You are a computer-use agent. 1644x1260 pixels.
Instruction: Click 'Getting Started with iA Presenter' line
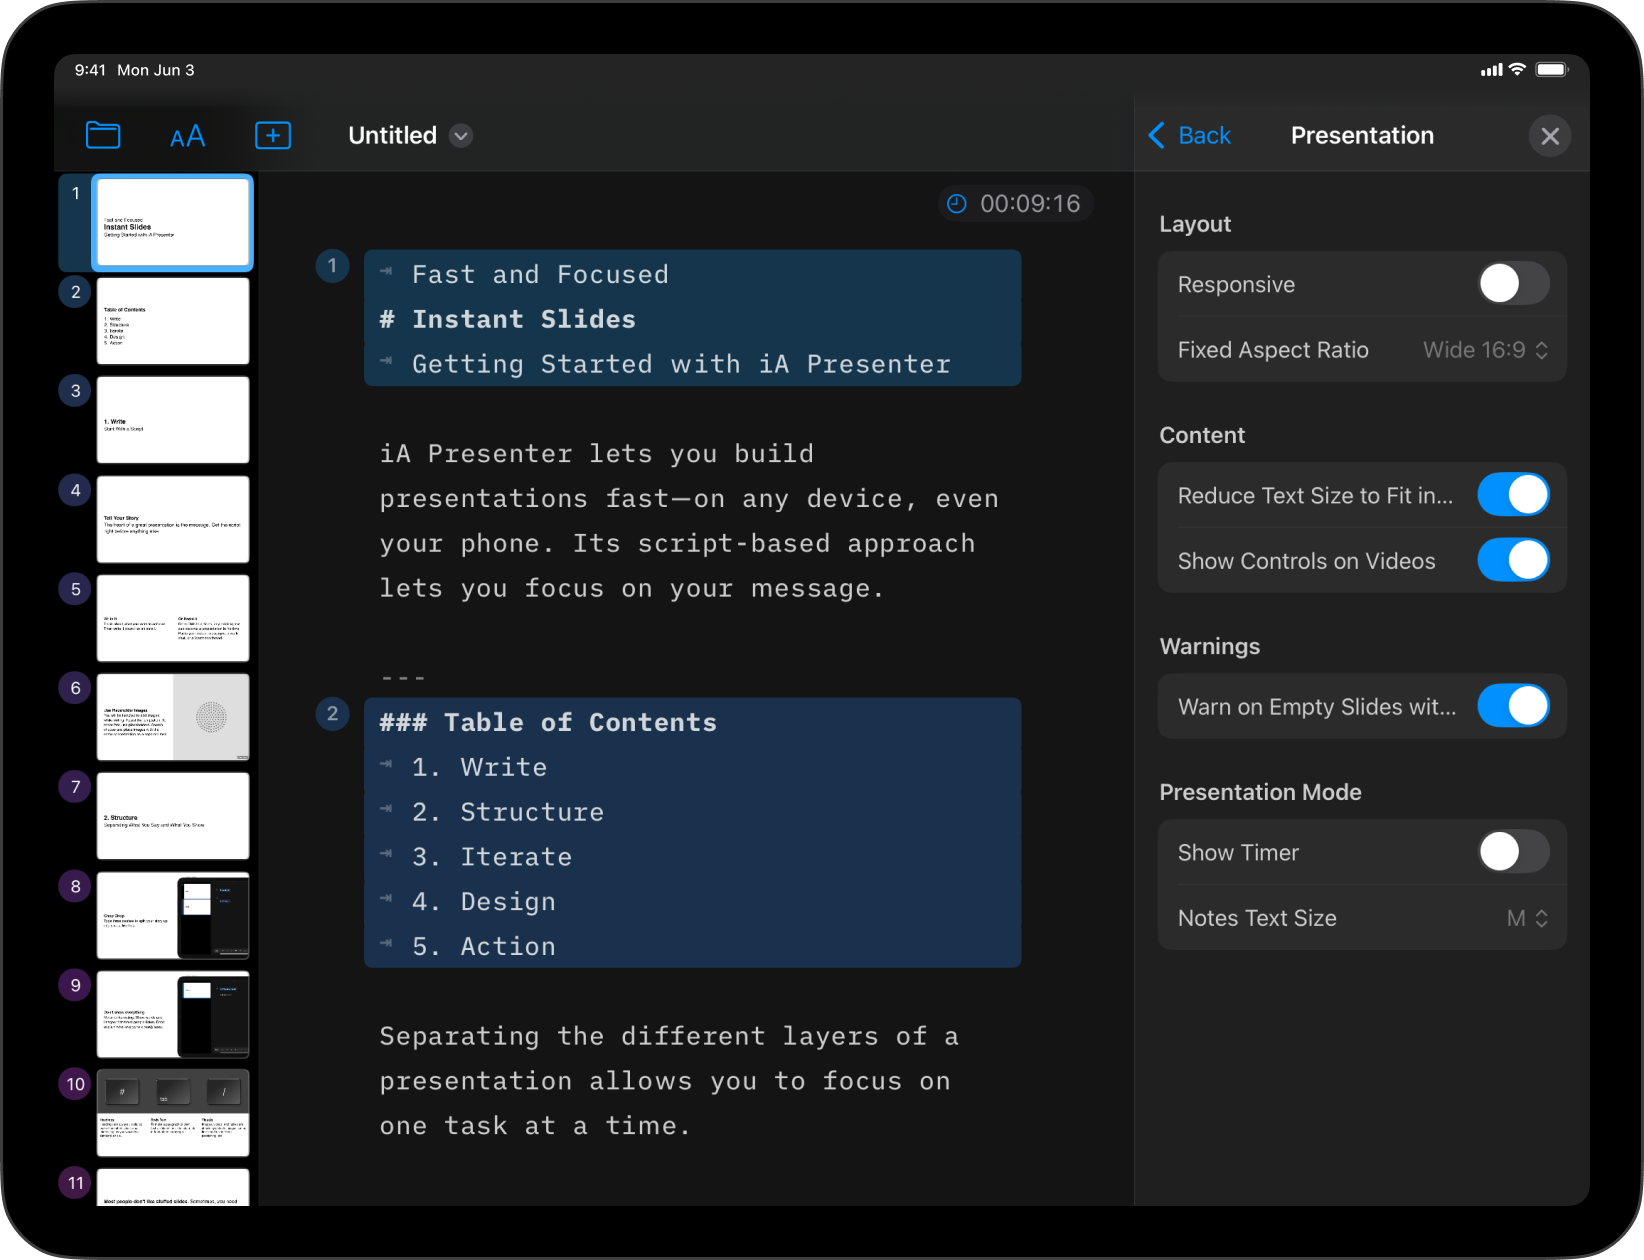[x=681, y=364]
